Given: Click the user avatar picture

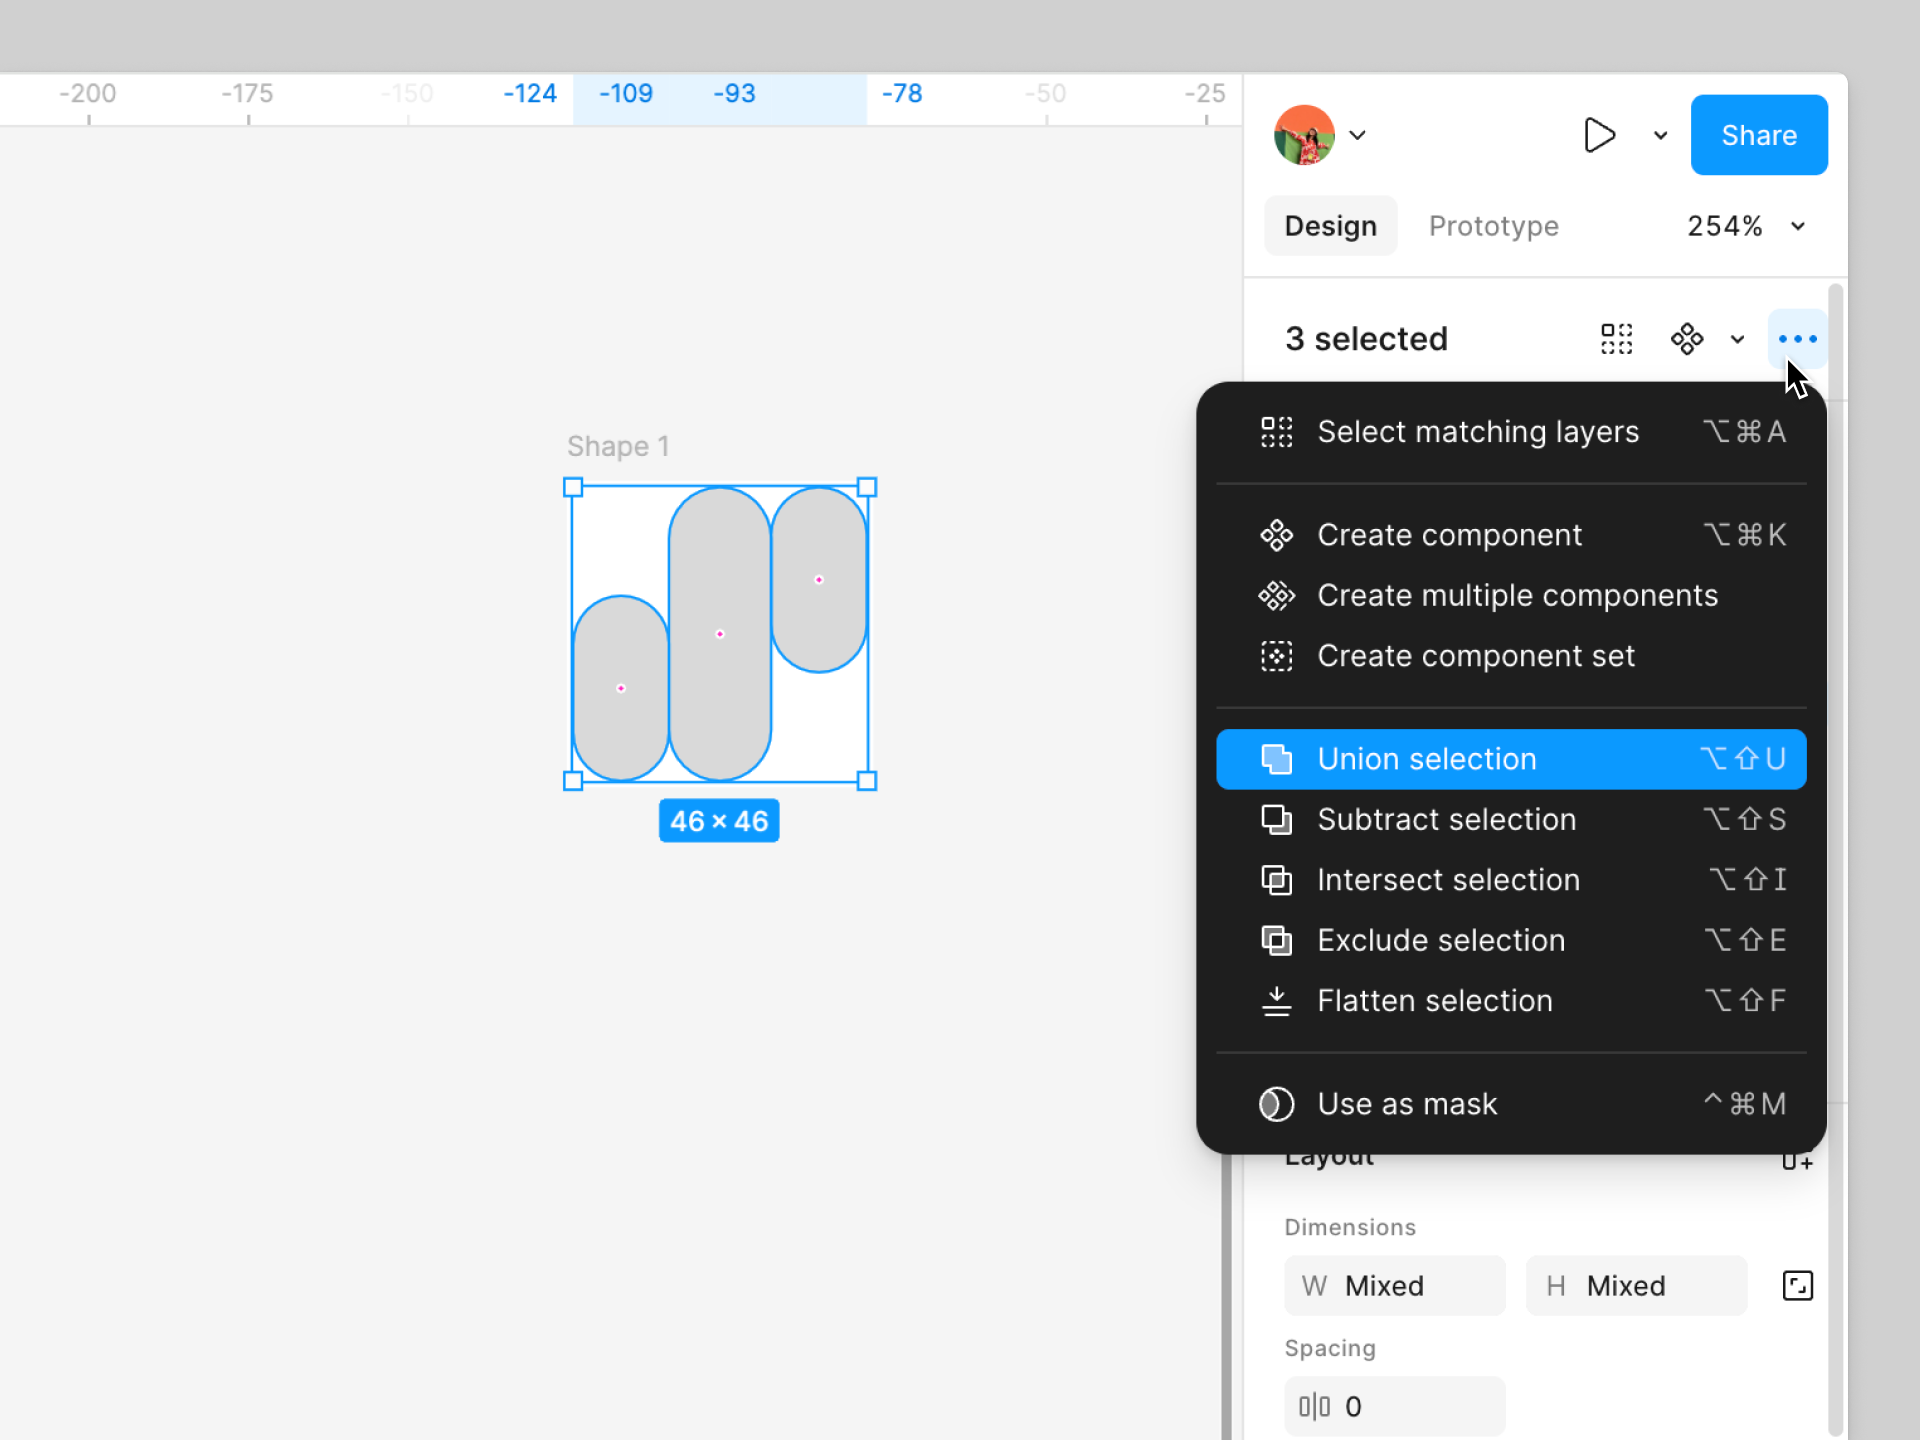Looking at the screenshot, I should (x=1304, y=135).
